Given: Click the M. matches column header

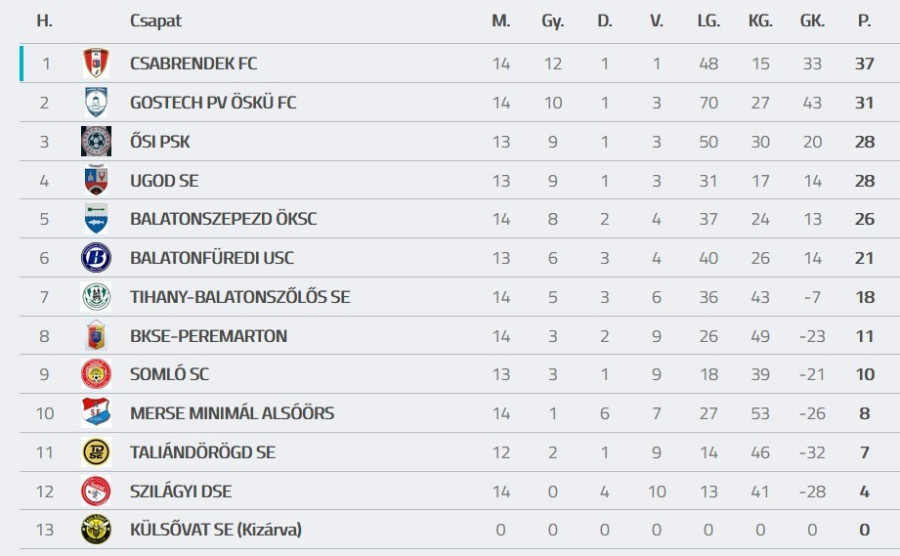Looking at the screenshot, I should (501, 21).
